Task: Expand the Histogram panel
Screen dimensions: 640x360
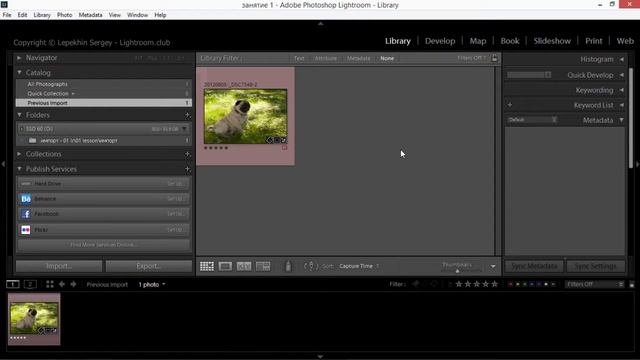Action: [622, 59]
